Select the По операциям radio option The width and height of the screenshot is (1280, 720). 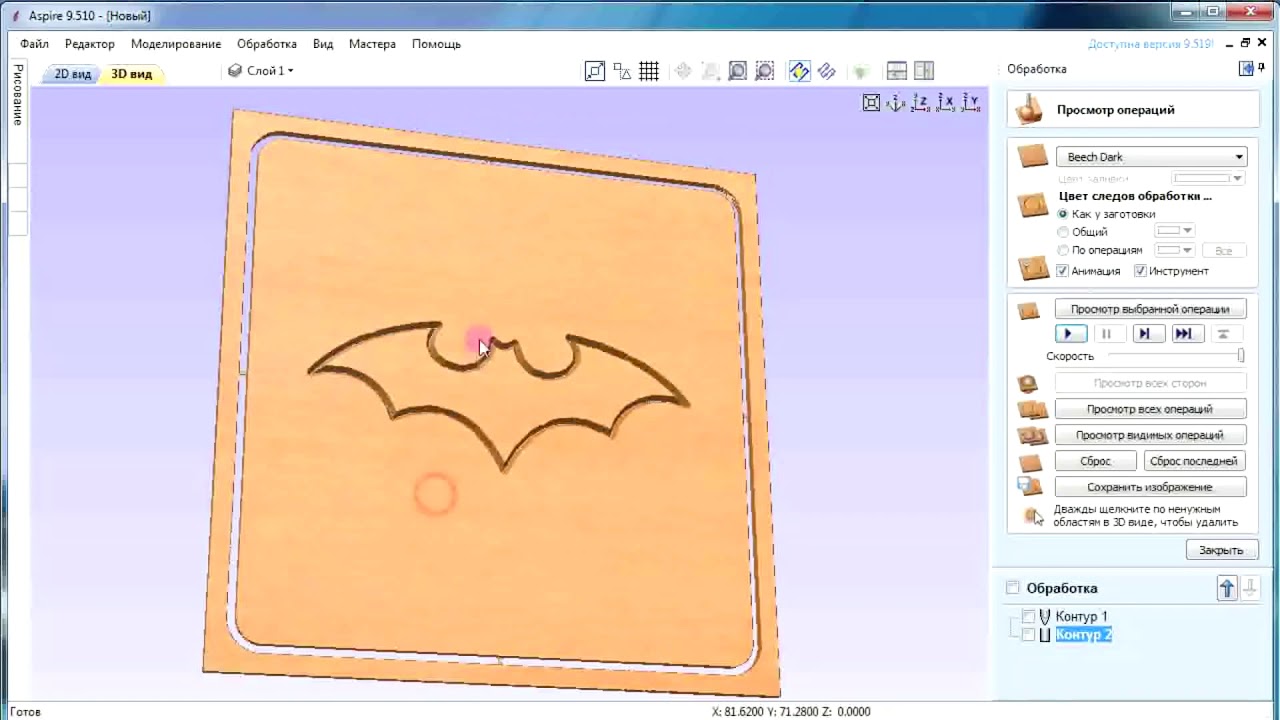pyautogui.click(x=1063, y=250)
